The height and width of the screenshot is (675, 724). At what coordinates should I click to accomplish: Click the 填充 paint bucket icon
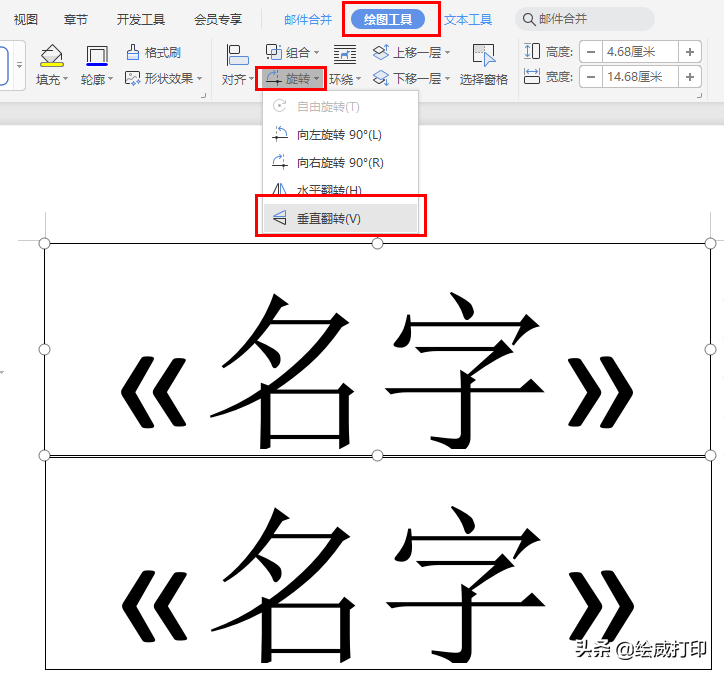coord(51,55)
